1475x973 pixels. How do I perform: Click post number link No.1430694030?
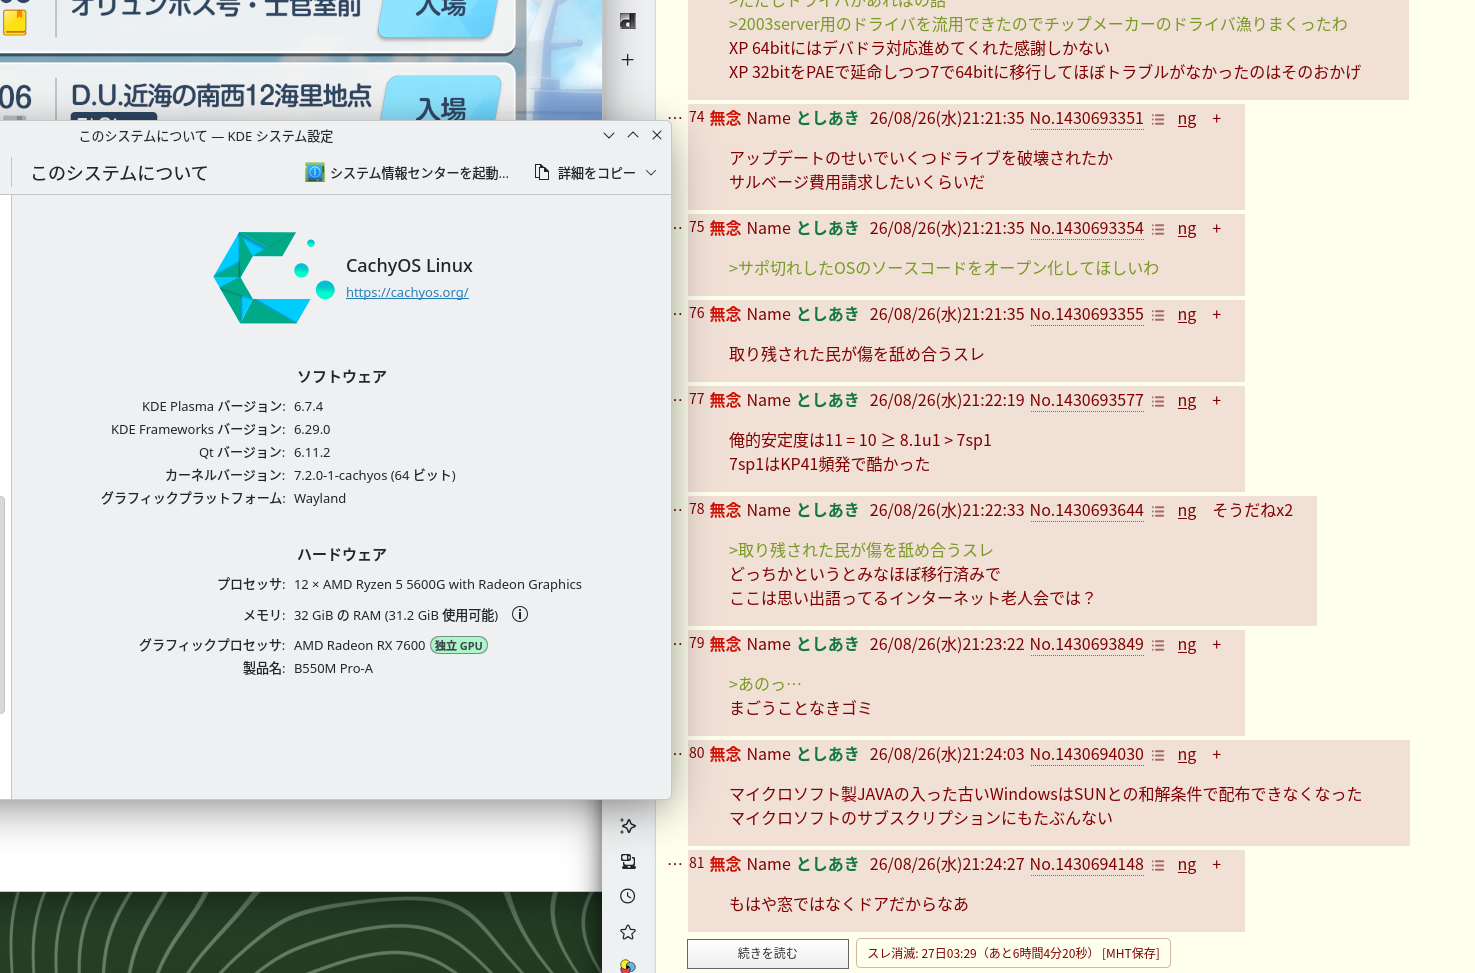click(1087, 754)
